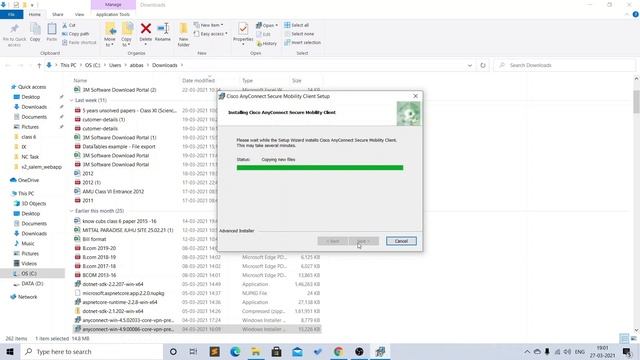Open the New item dropdown
640x360 pixels.
(209, 25)
